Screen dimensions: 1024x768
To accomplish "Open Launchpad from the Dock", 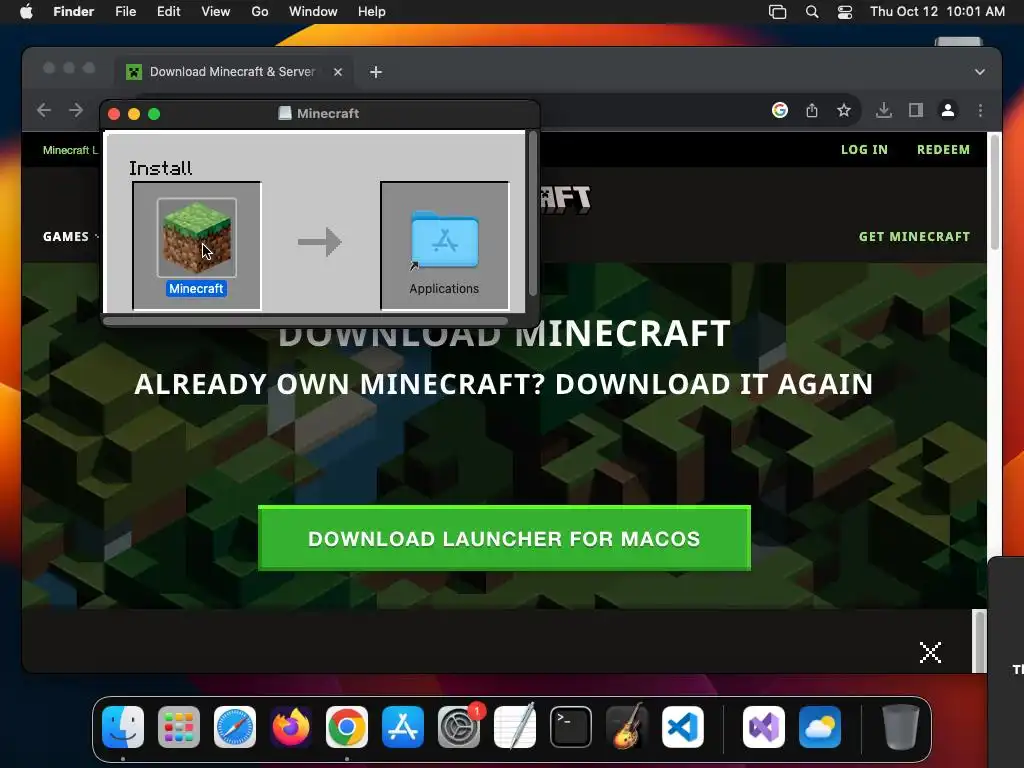I will 179,727.
